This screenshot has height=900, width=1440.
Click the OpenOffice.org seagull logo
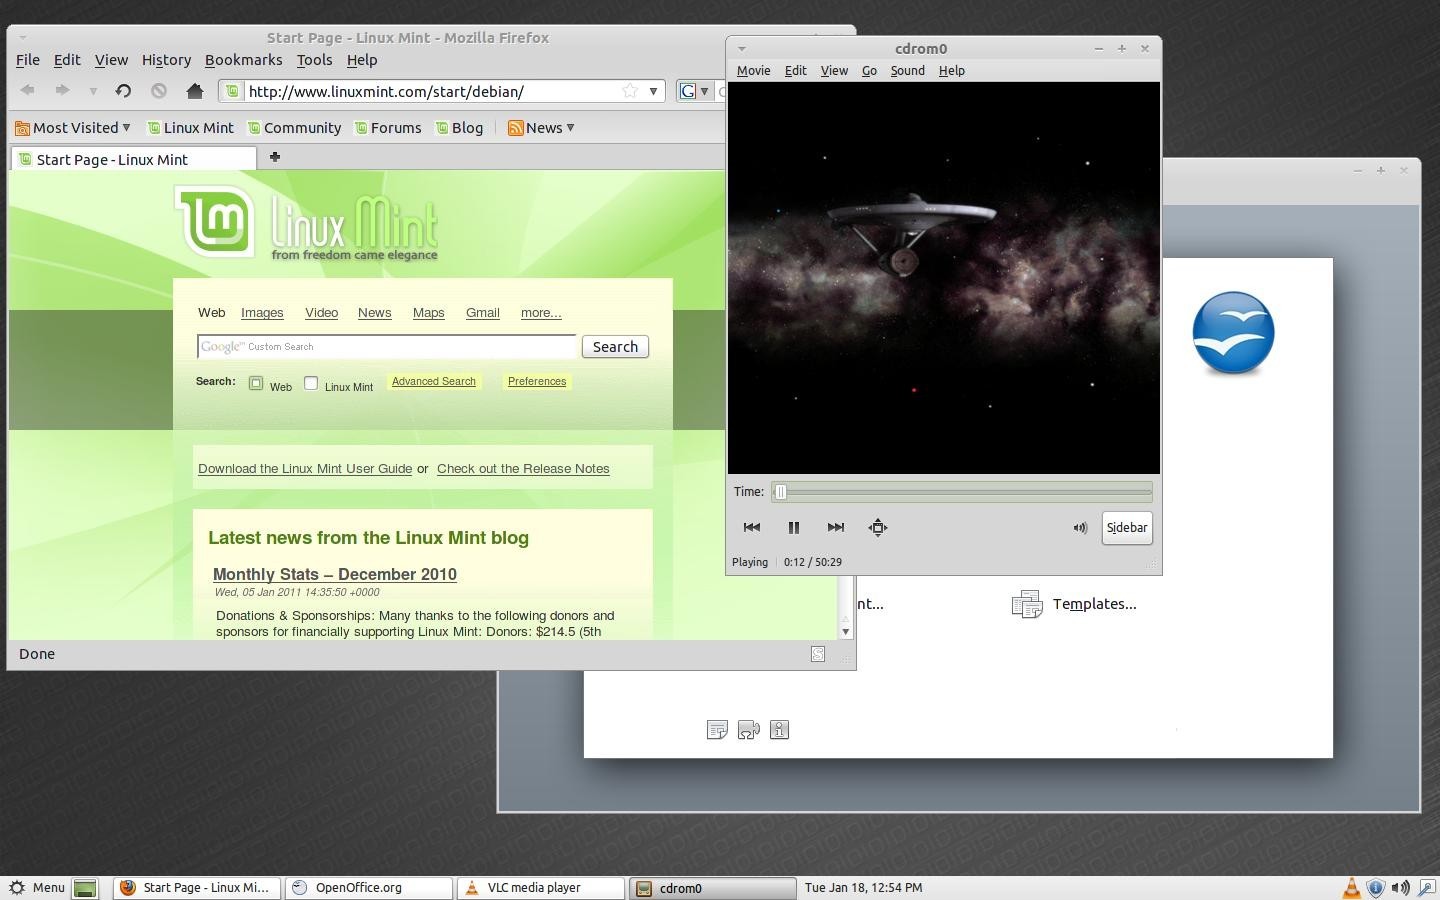(1233, 333)
